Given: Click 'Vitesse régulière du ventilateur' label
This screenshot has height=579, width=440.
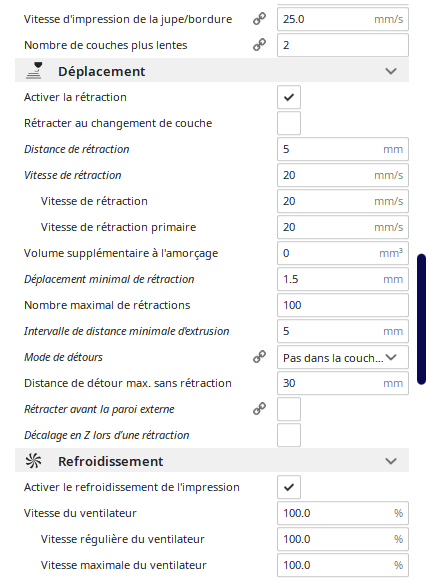Looking at the screenshot, I should click(x=123, y=539).
